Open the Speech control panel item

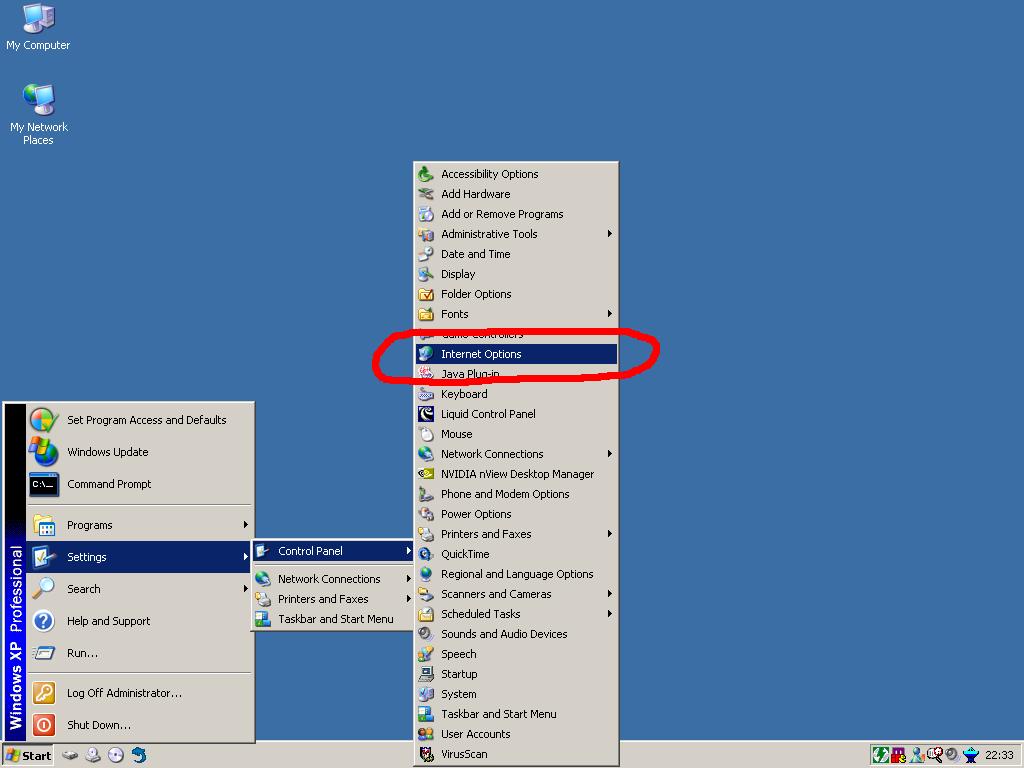[x=517, y=654]
